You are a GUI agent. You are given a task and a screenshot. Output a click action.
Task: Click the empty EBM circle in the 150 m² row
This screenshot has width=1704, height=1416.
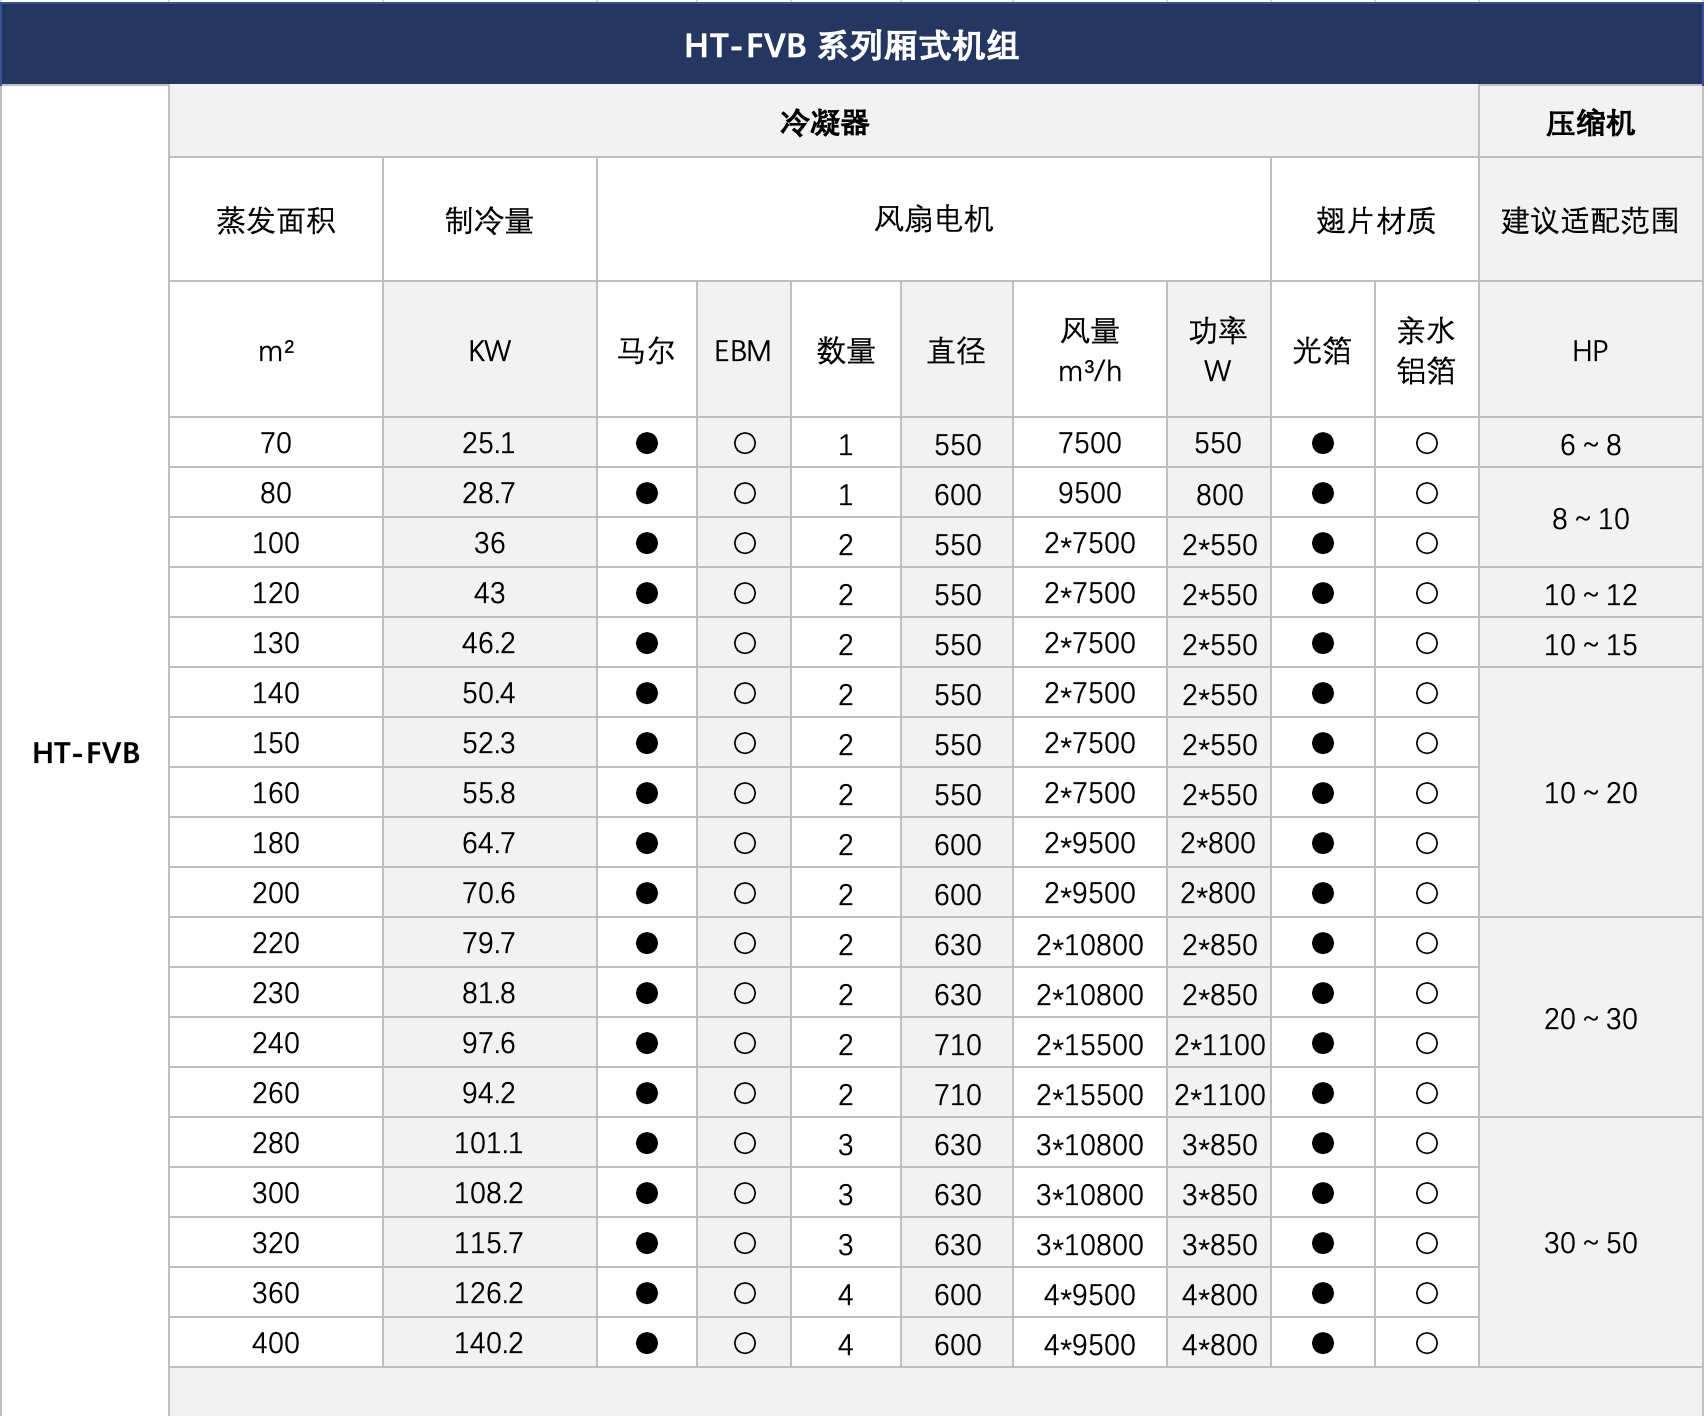(x=744, y=743)
